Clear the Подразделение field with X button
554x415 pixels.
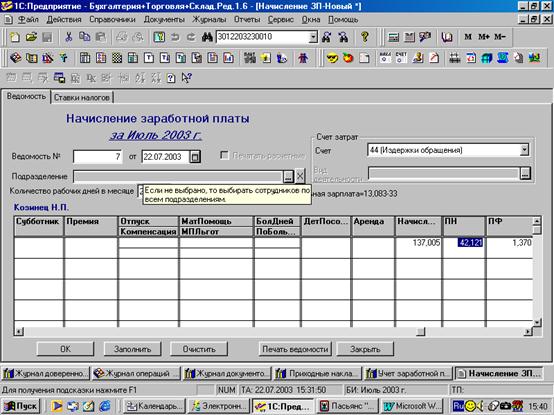(300, 176)
